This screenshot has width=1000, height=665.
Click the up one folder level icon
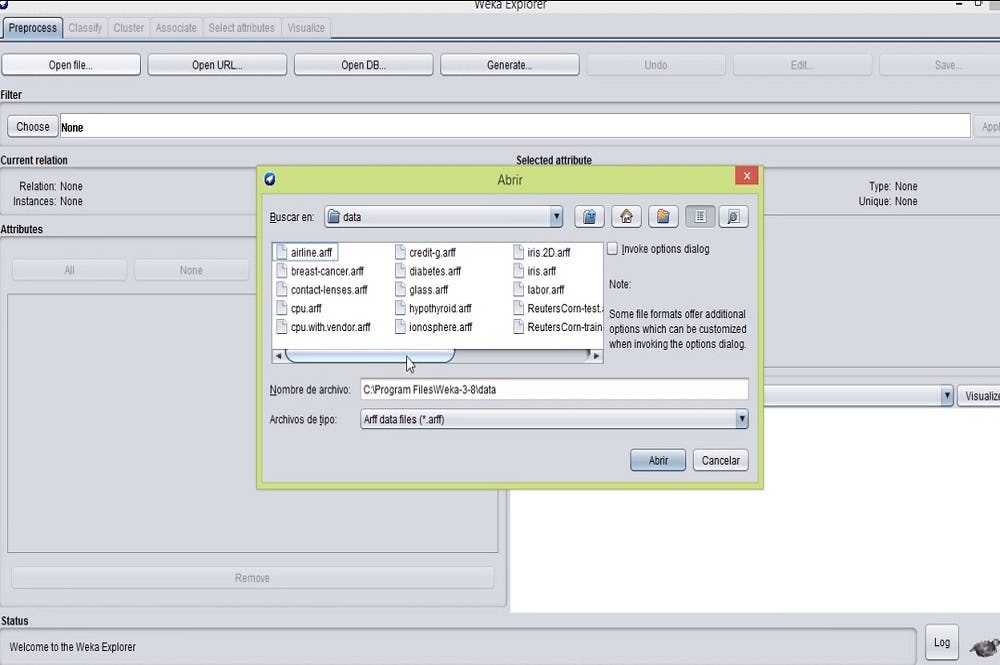pos(590,216)
